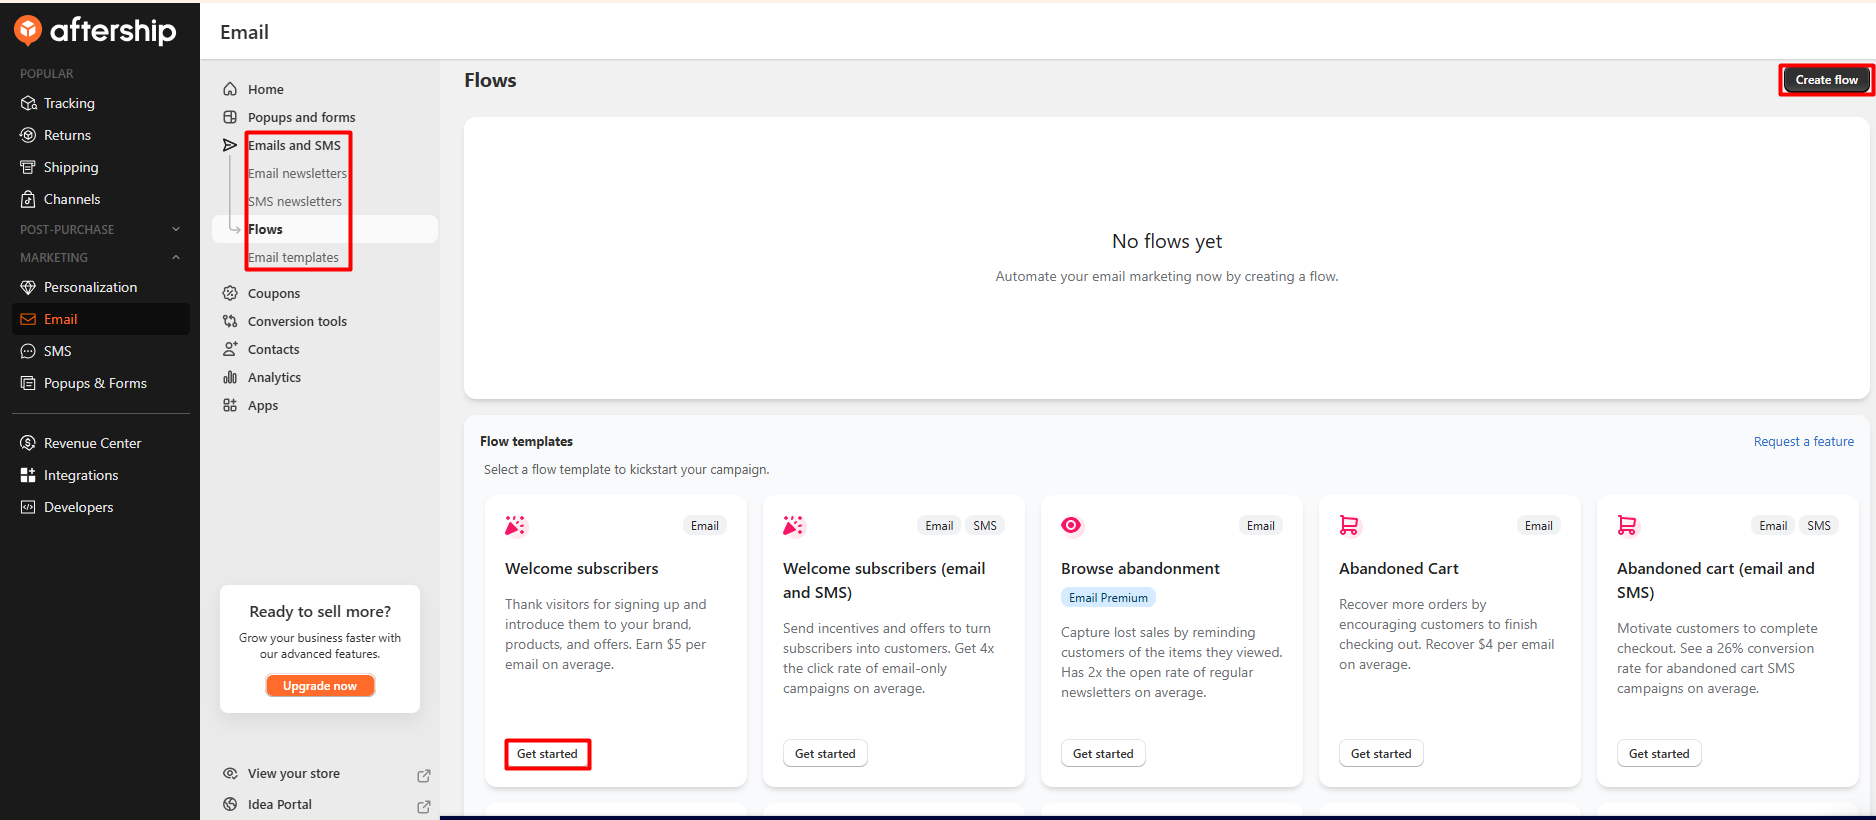
Task: Expand the POST-PURCHASE section chevron
Action: [x=176, y=229]
